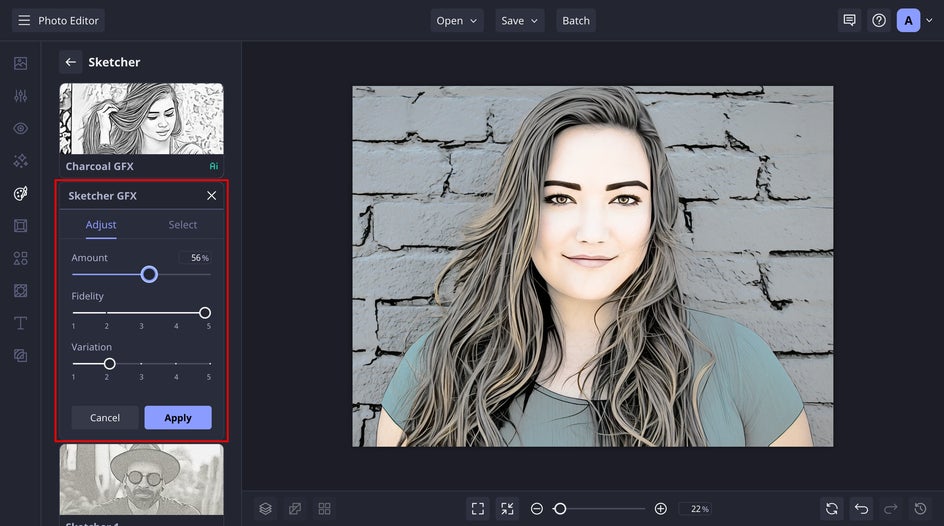This screenshot has height=526, width=944.
Task: Open the Effects sparkle icon
Action: click(20, 161)
